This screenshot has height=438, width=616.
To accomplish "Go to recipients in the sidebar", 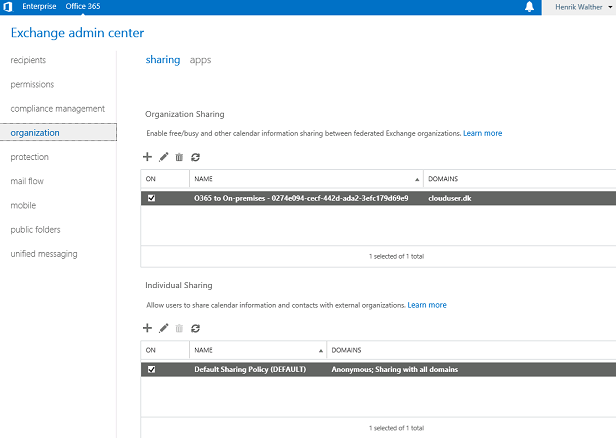I will [x=28, y=60].
